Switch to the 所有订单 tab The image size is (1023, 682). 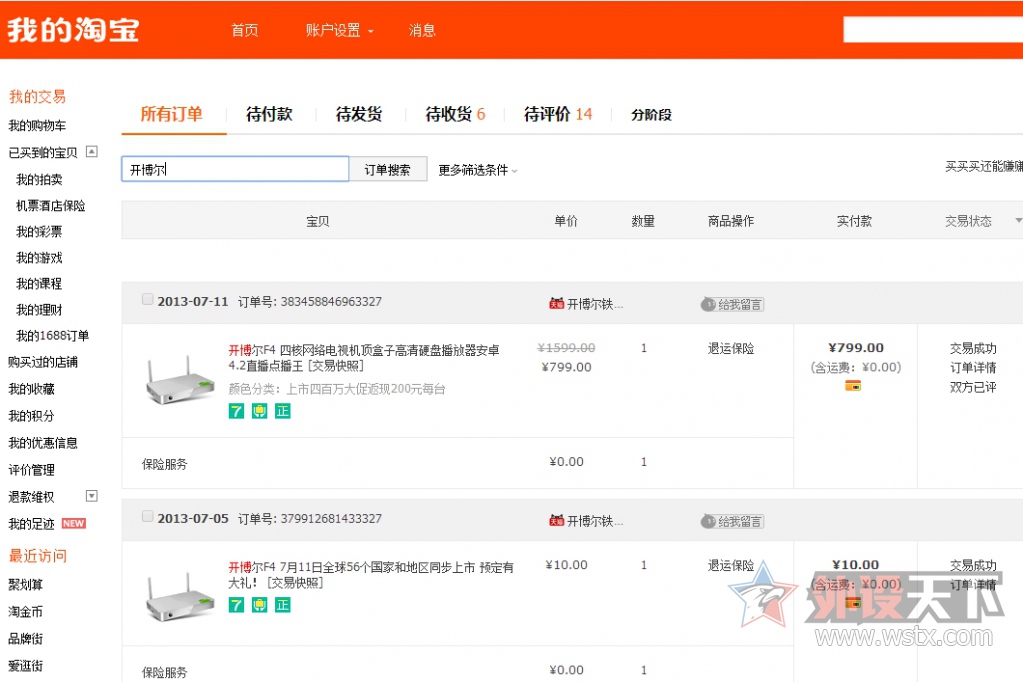pyautogui.click(x=172, y=114)
